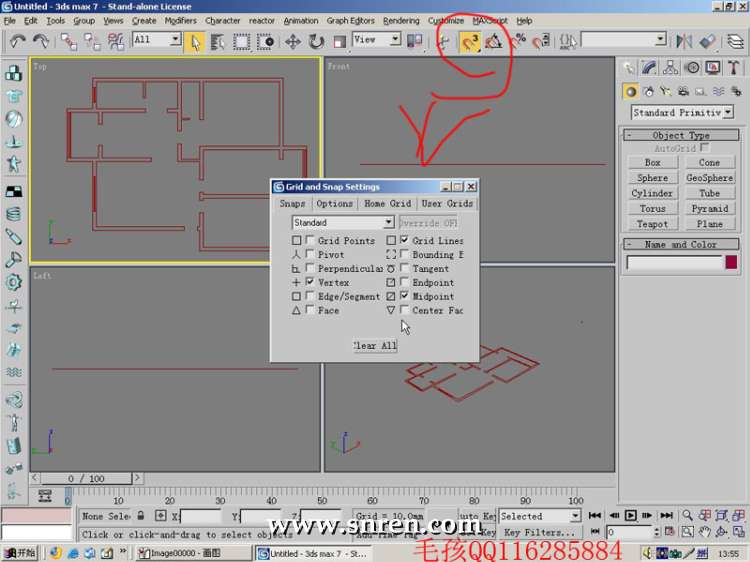Enable the Grid Points snap checkbox

[310, 240]
